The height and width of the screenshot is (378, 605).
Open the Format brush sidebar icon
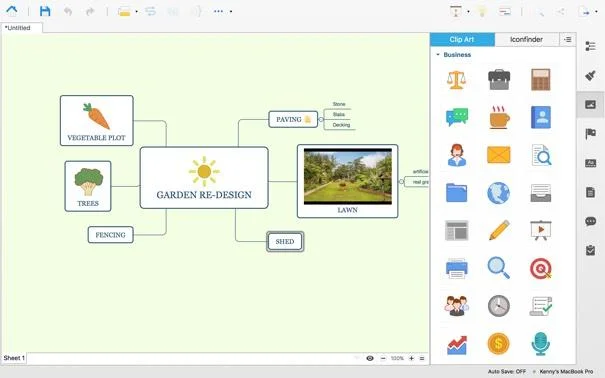(x=590, y=75)
